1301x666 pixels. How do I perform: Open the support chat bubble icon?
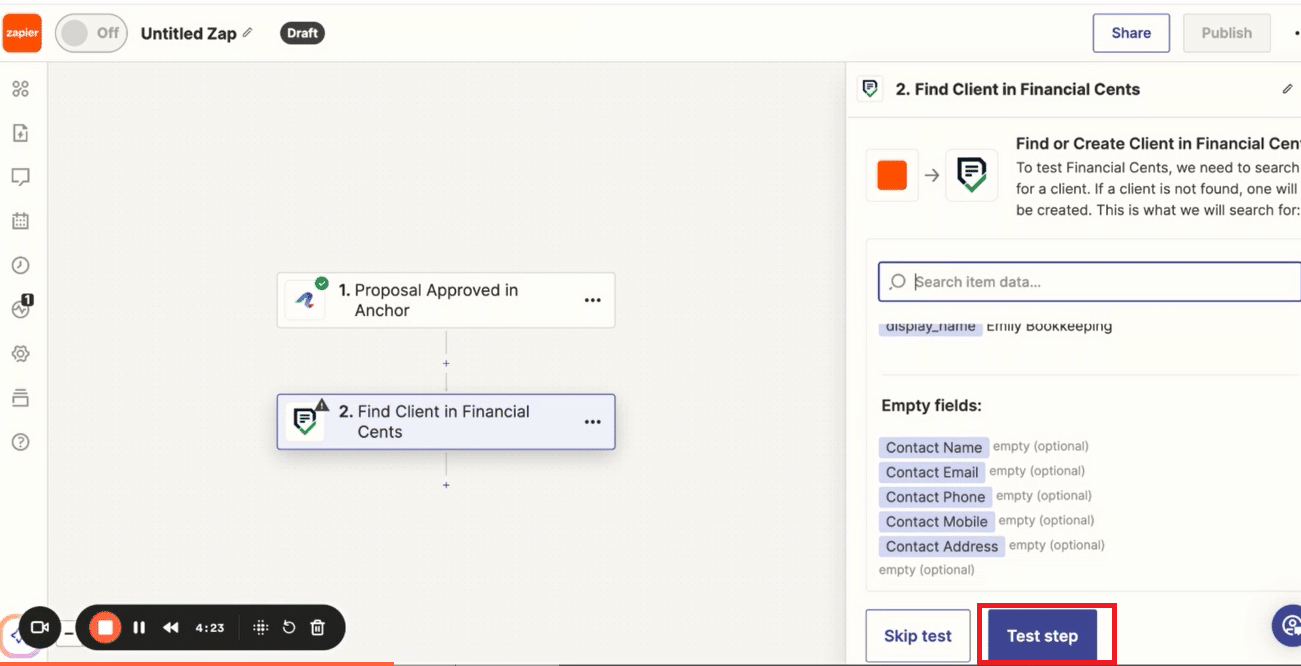click(1288, 626)
